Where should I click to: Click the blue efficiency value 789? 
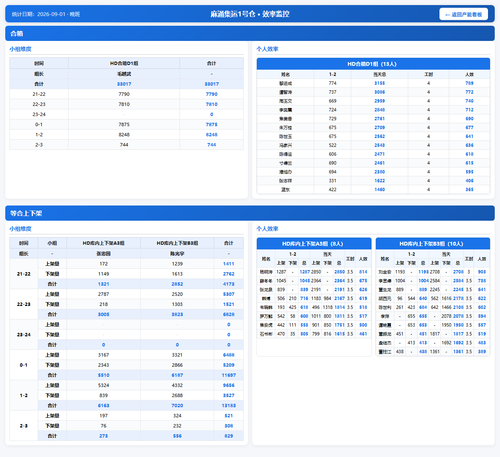(x=469, y=83)
